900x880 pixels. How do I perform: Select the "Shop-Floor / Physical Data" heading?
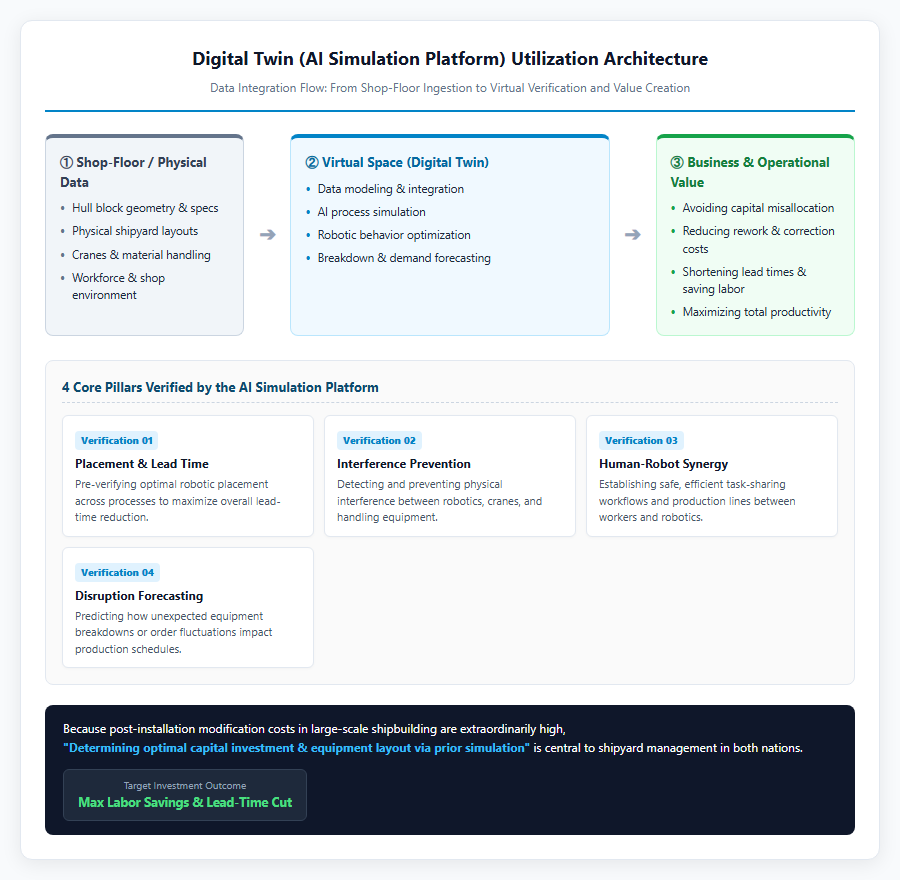coord(133,172)
